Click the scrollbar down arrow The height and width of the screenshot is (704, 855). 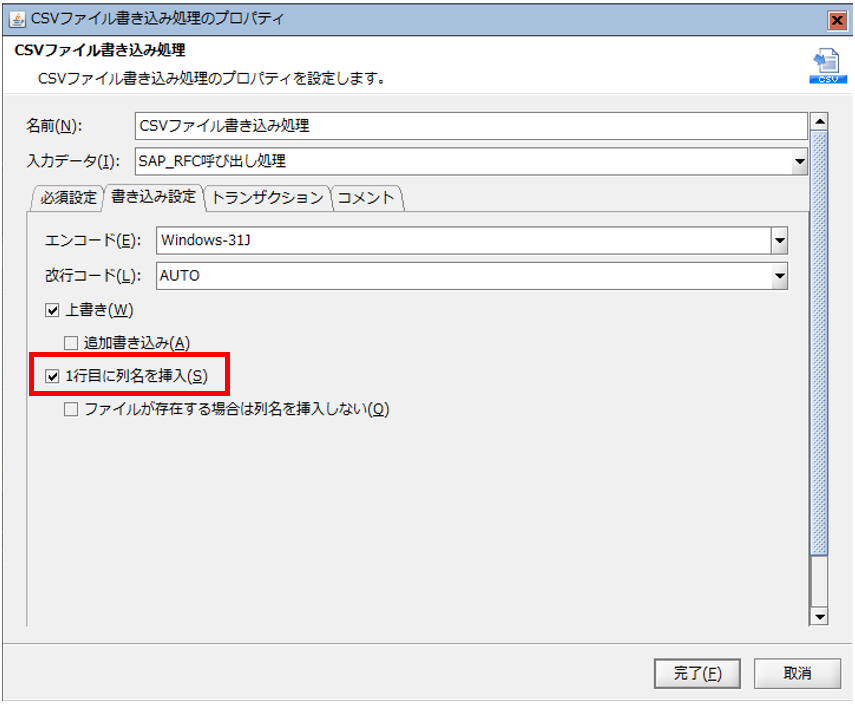(819, 617)
